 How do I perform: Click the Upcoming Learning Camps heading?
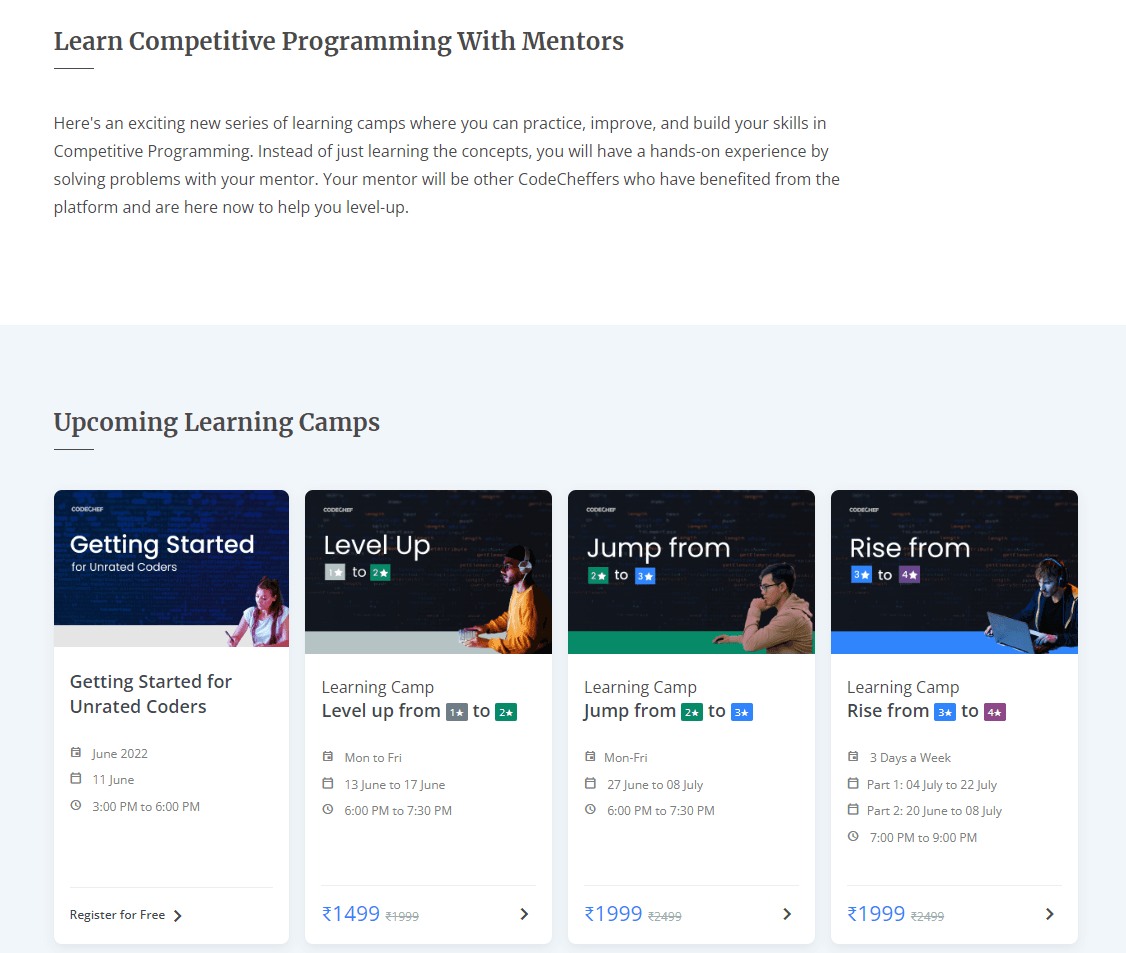coord(217,422)
